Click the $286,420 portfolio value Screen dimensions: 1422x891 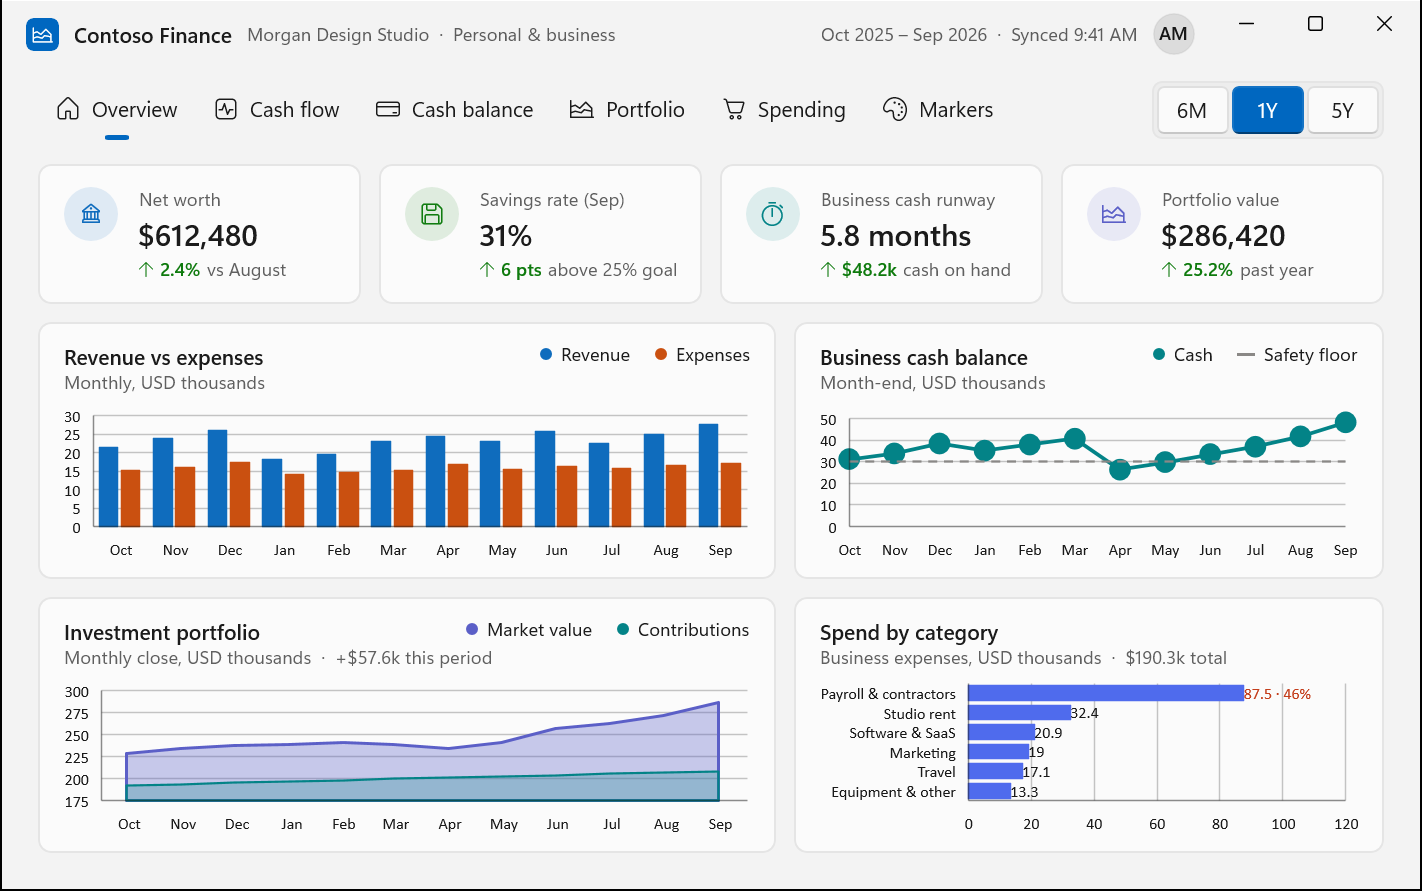coord(1223,236)
